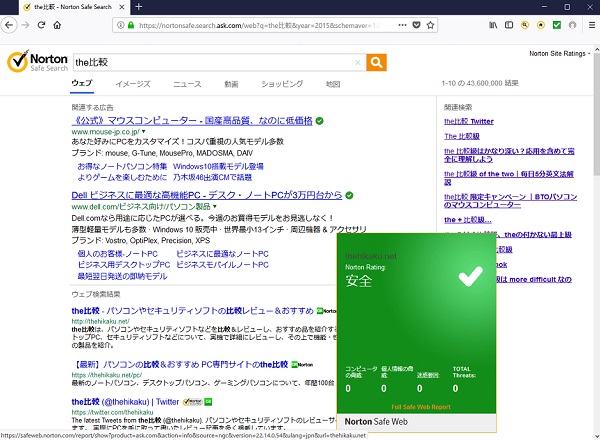
Task: Open the お得なノートパソコン特集 sublink
Action: coord(122,166)
